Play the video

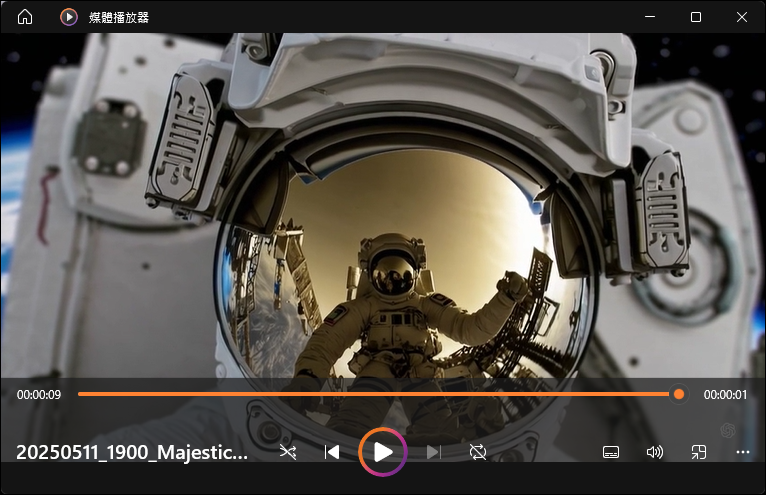pos(383,452)
